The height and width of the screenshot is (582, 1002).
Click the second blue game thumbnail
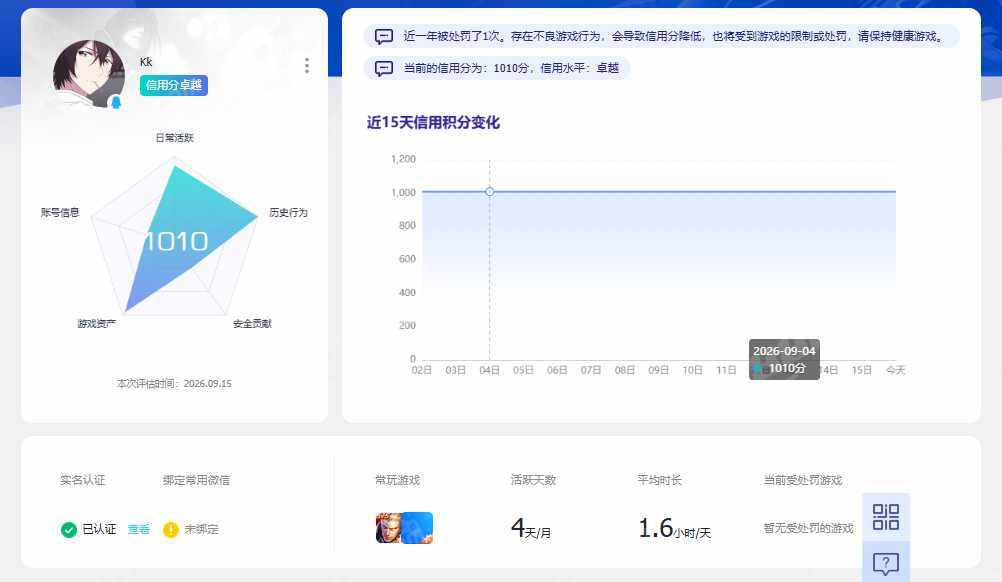click(417, 528)
